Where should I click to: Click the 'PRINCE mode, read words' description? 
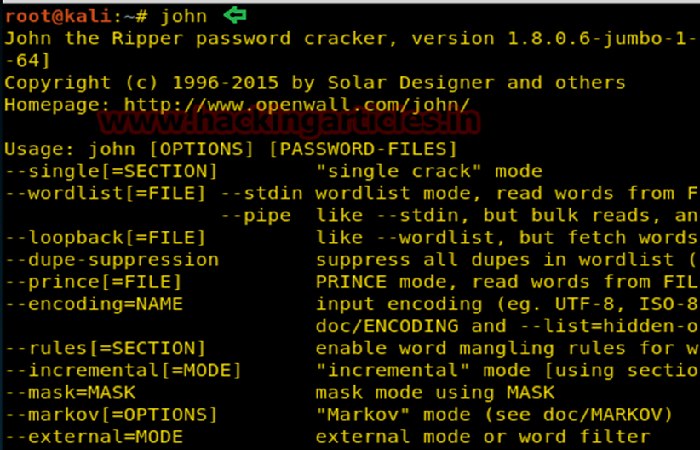(x=506, y=282)
